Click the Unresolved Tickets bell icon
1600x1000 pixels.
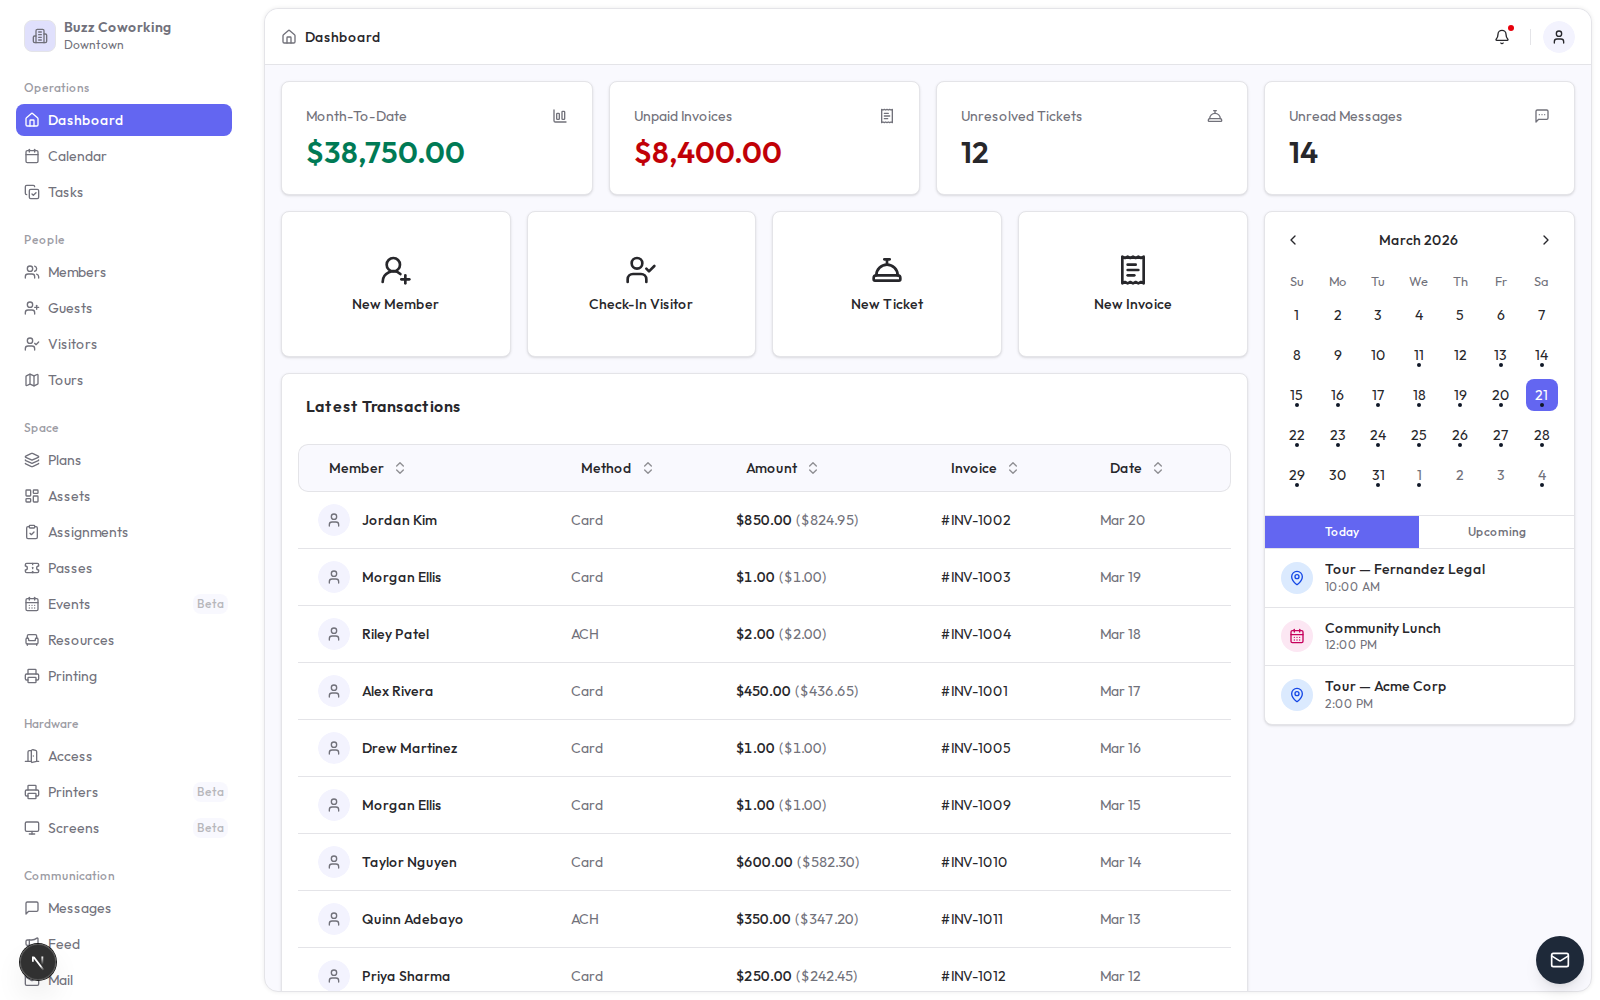pyautogui.click(x=1214, y=116)
